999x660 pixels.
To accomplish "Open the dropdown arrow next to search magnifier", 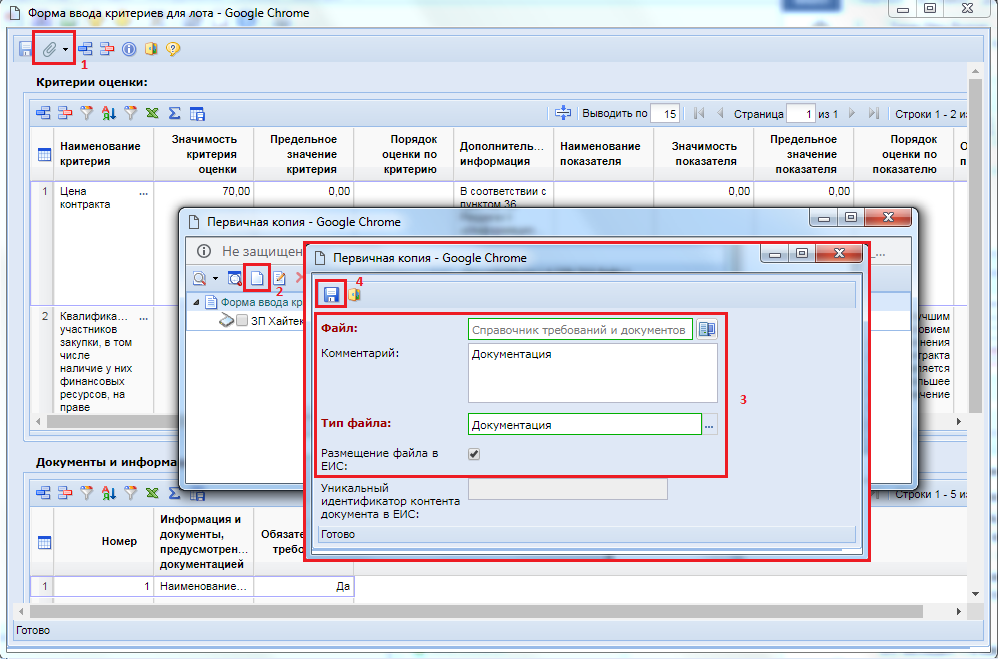I will pos(215,279).
